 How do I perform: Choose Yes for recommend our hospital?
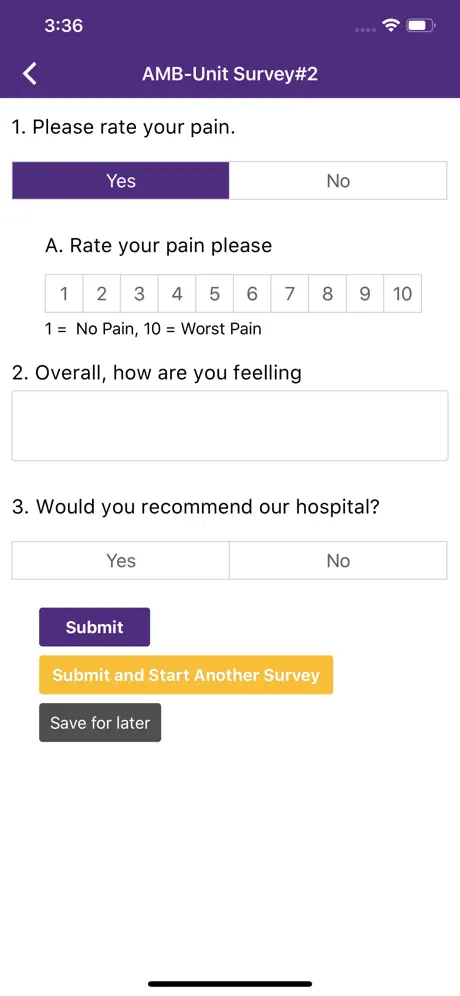(121, 560)
